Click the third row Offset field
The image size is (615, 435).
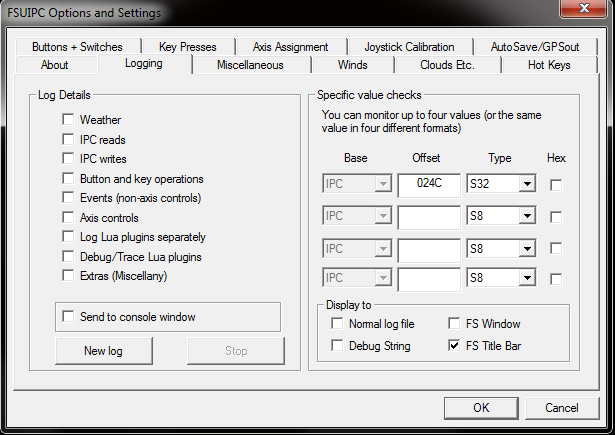[x=429, y=250]
